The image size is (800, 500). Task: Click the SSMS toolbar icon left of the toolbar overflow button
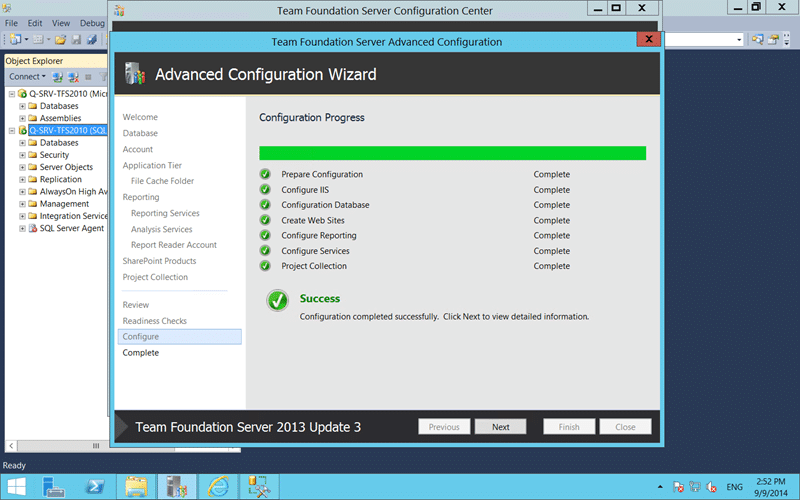pyautogui.click(x=773, y=39)
